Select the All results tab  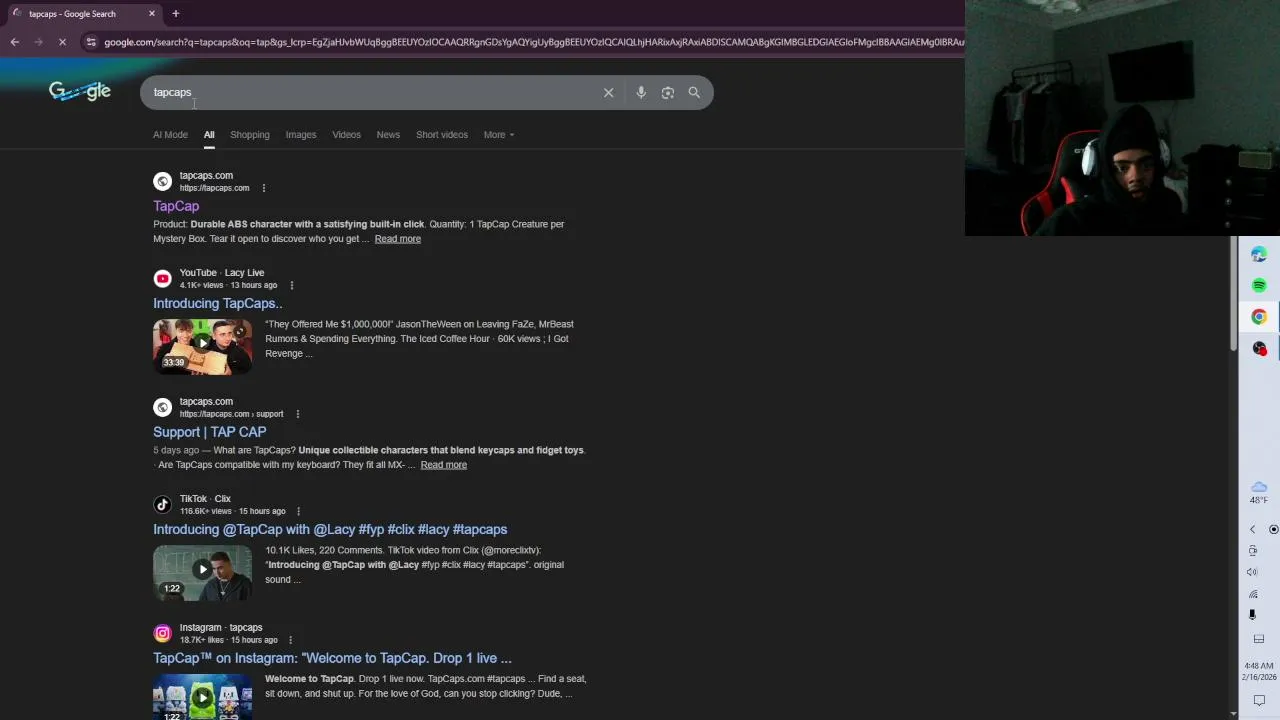point(209,135)
